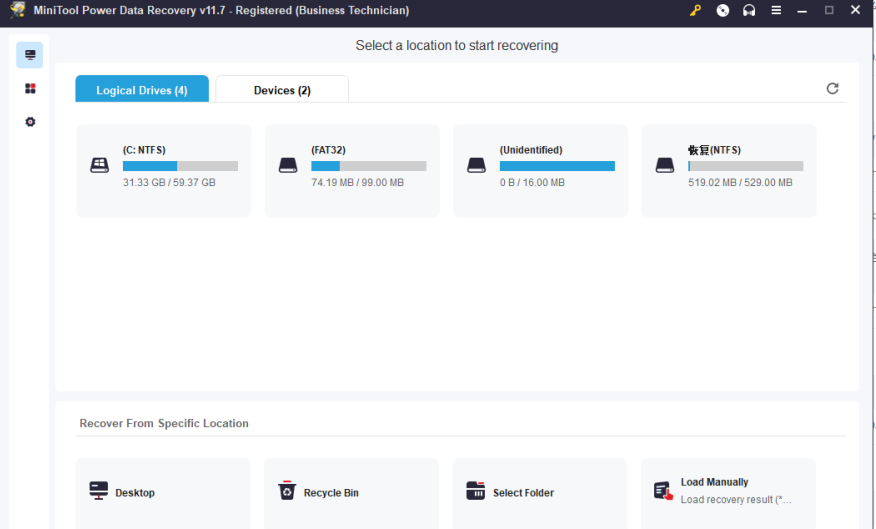Click the Recover From Specific Location heading
The height and width of the screenshot is (529, 876).
coord(164,423)
